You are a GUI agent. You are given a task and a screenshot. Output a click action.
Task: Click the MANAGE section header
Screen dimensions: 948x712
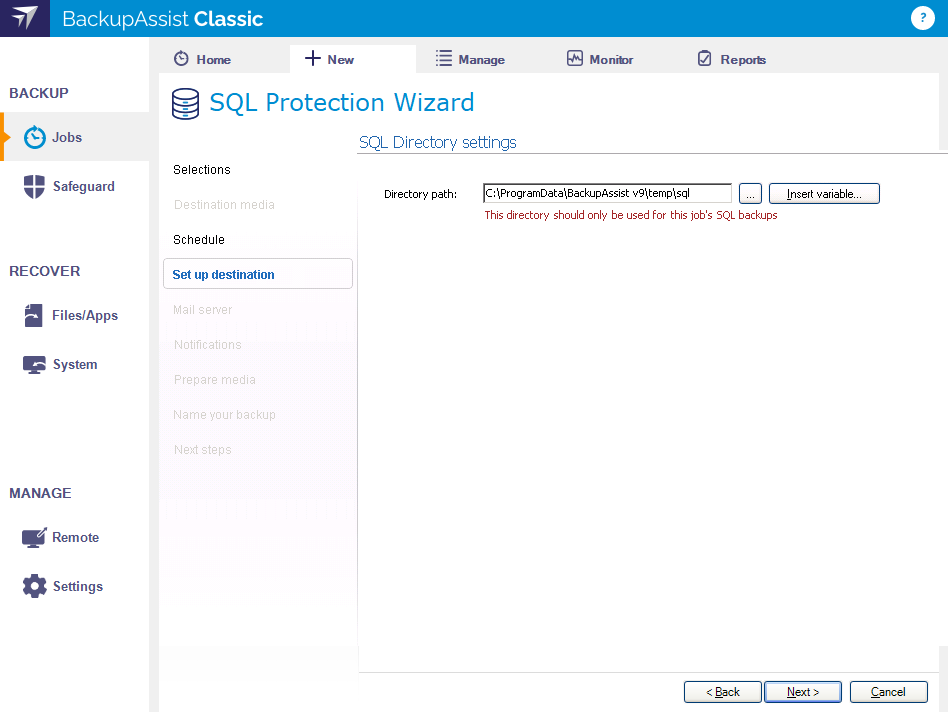click(41, 493)
